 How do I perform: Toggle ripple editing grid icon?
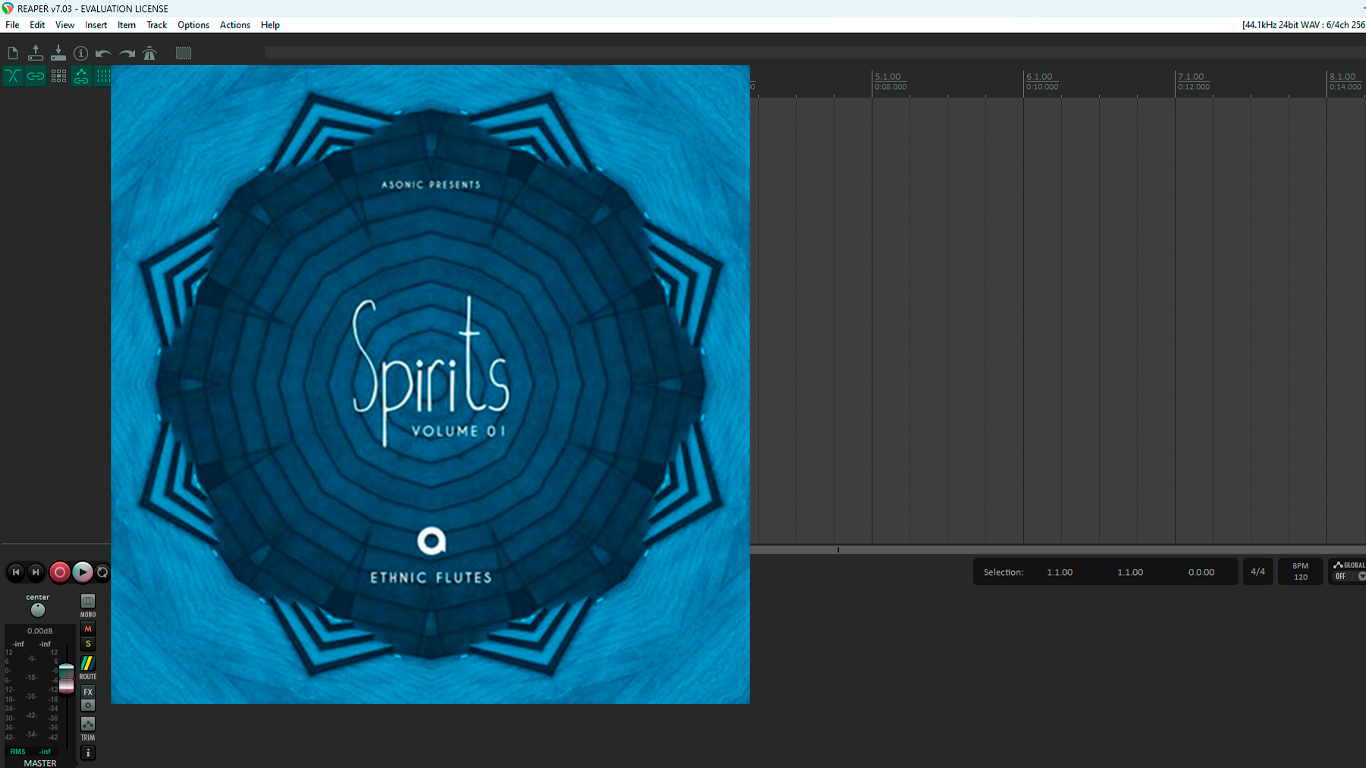(58, 76)
